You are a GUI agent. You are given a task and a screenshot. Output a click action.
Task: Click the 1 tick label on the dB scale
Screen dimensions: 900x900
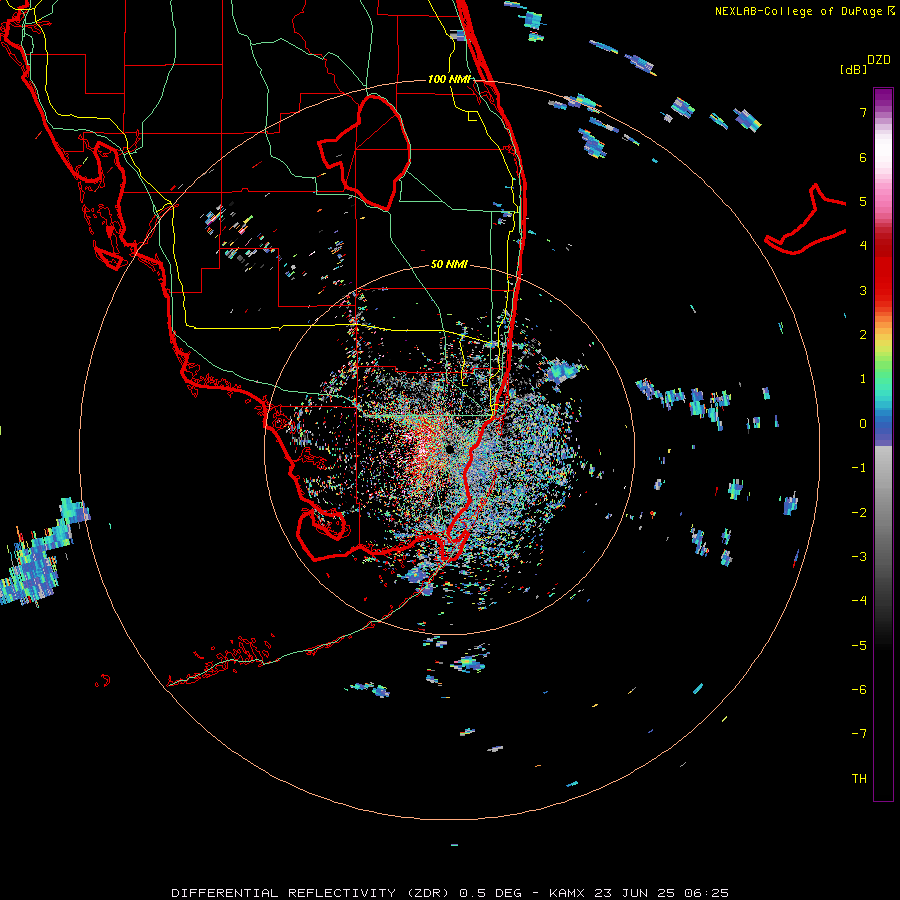[x=863, y=379]
